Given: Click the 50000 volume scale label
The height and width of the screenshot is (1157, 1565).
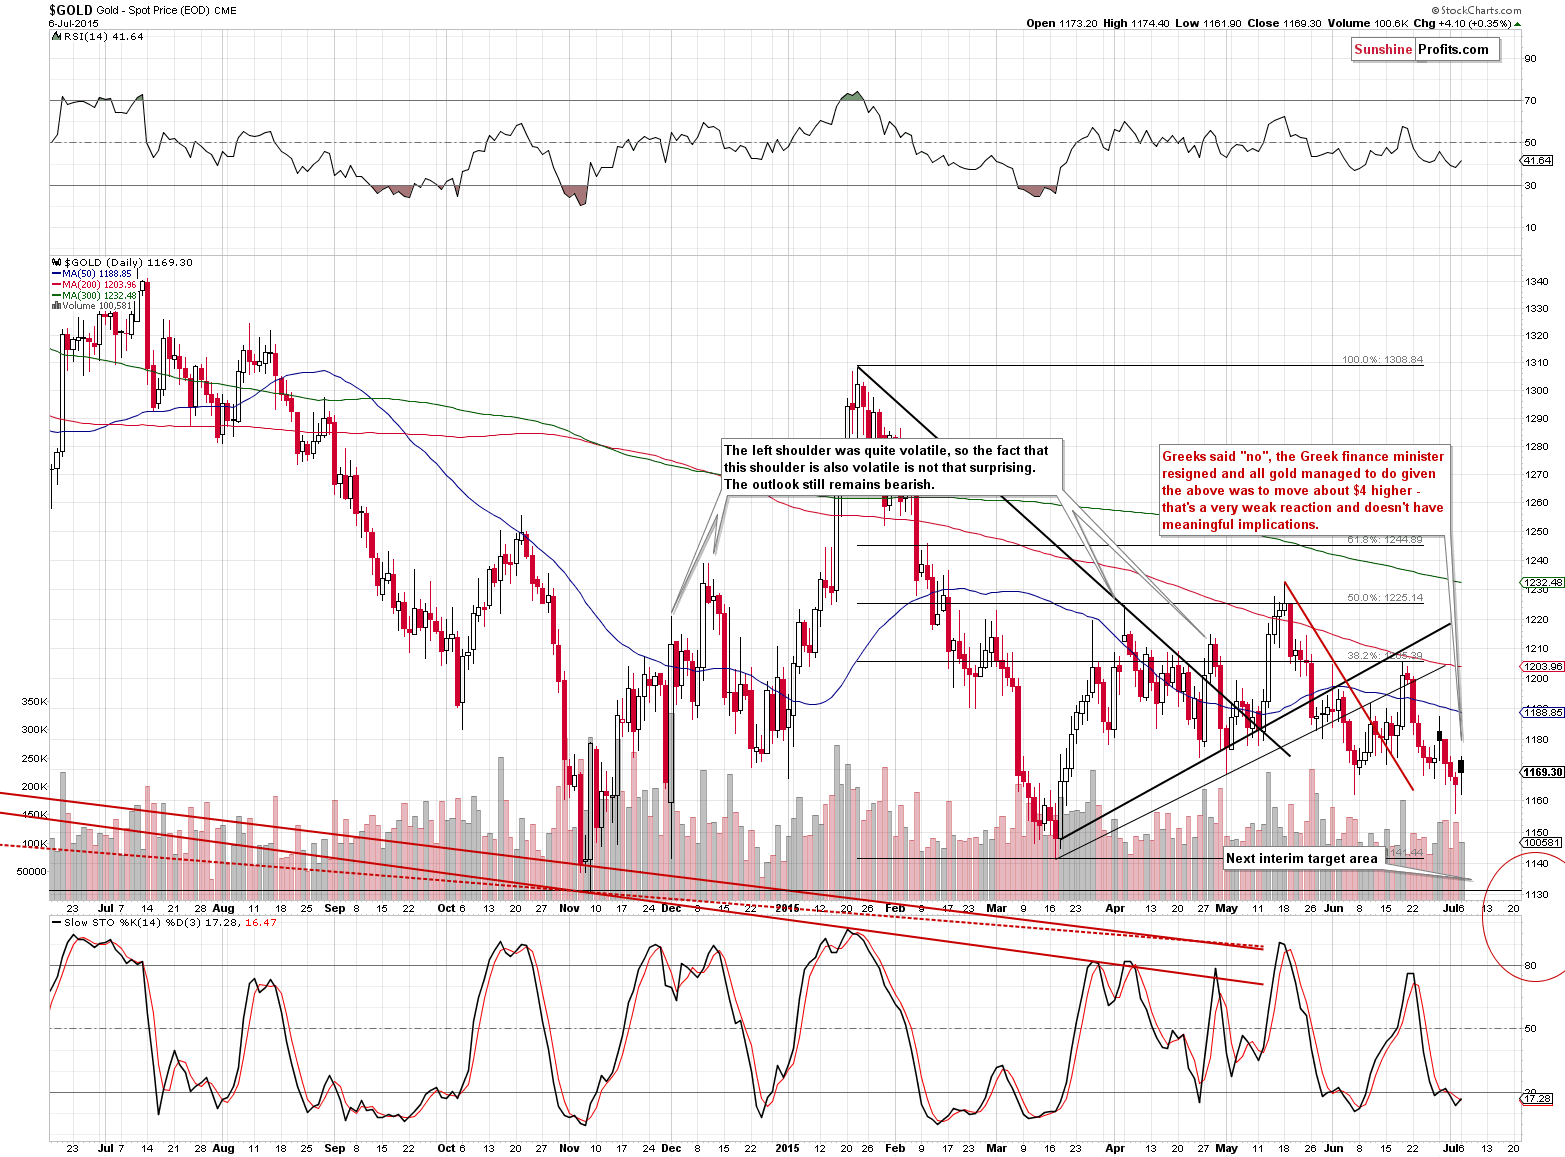Looking at the screenshot, I should (32, 871).
